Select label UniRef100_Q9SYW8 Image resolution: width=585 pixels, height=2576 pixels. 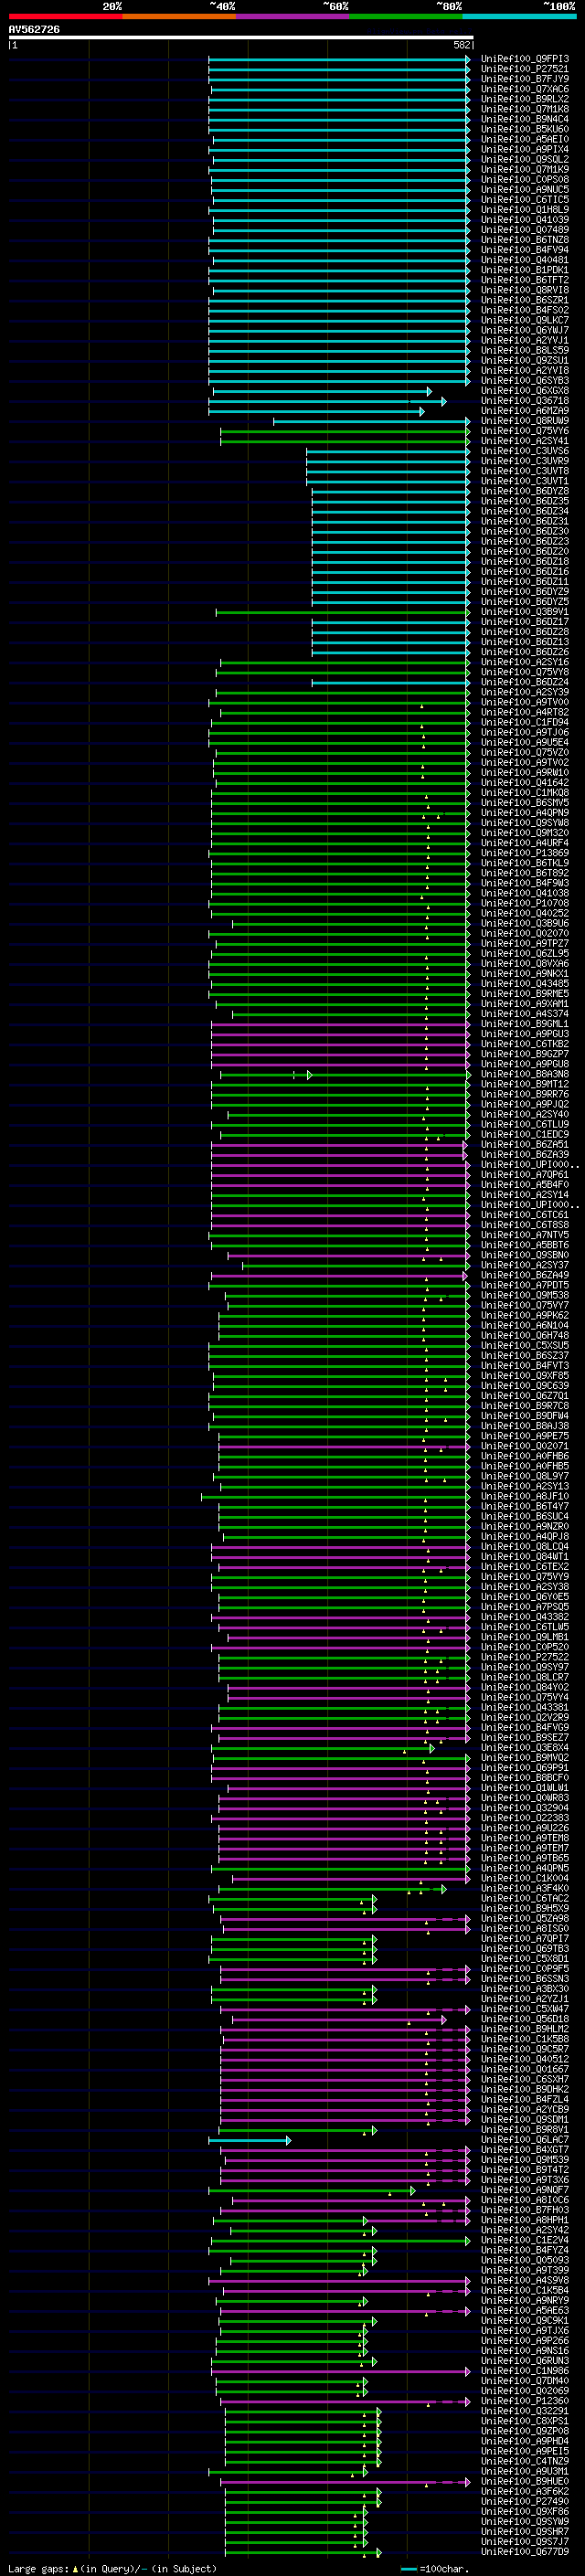(524, 822)
